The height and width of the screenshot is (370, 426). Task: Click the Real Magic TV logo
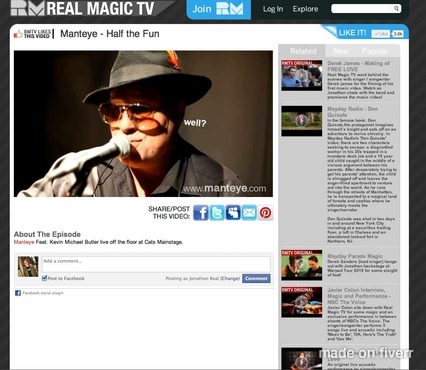(83, 8)
